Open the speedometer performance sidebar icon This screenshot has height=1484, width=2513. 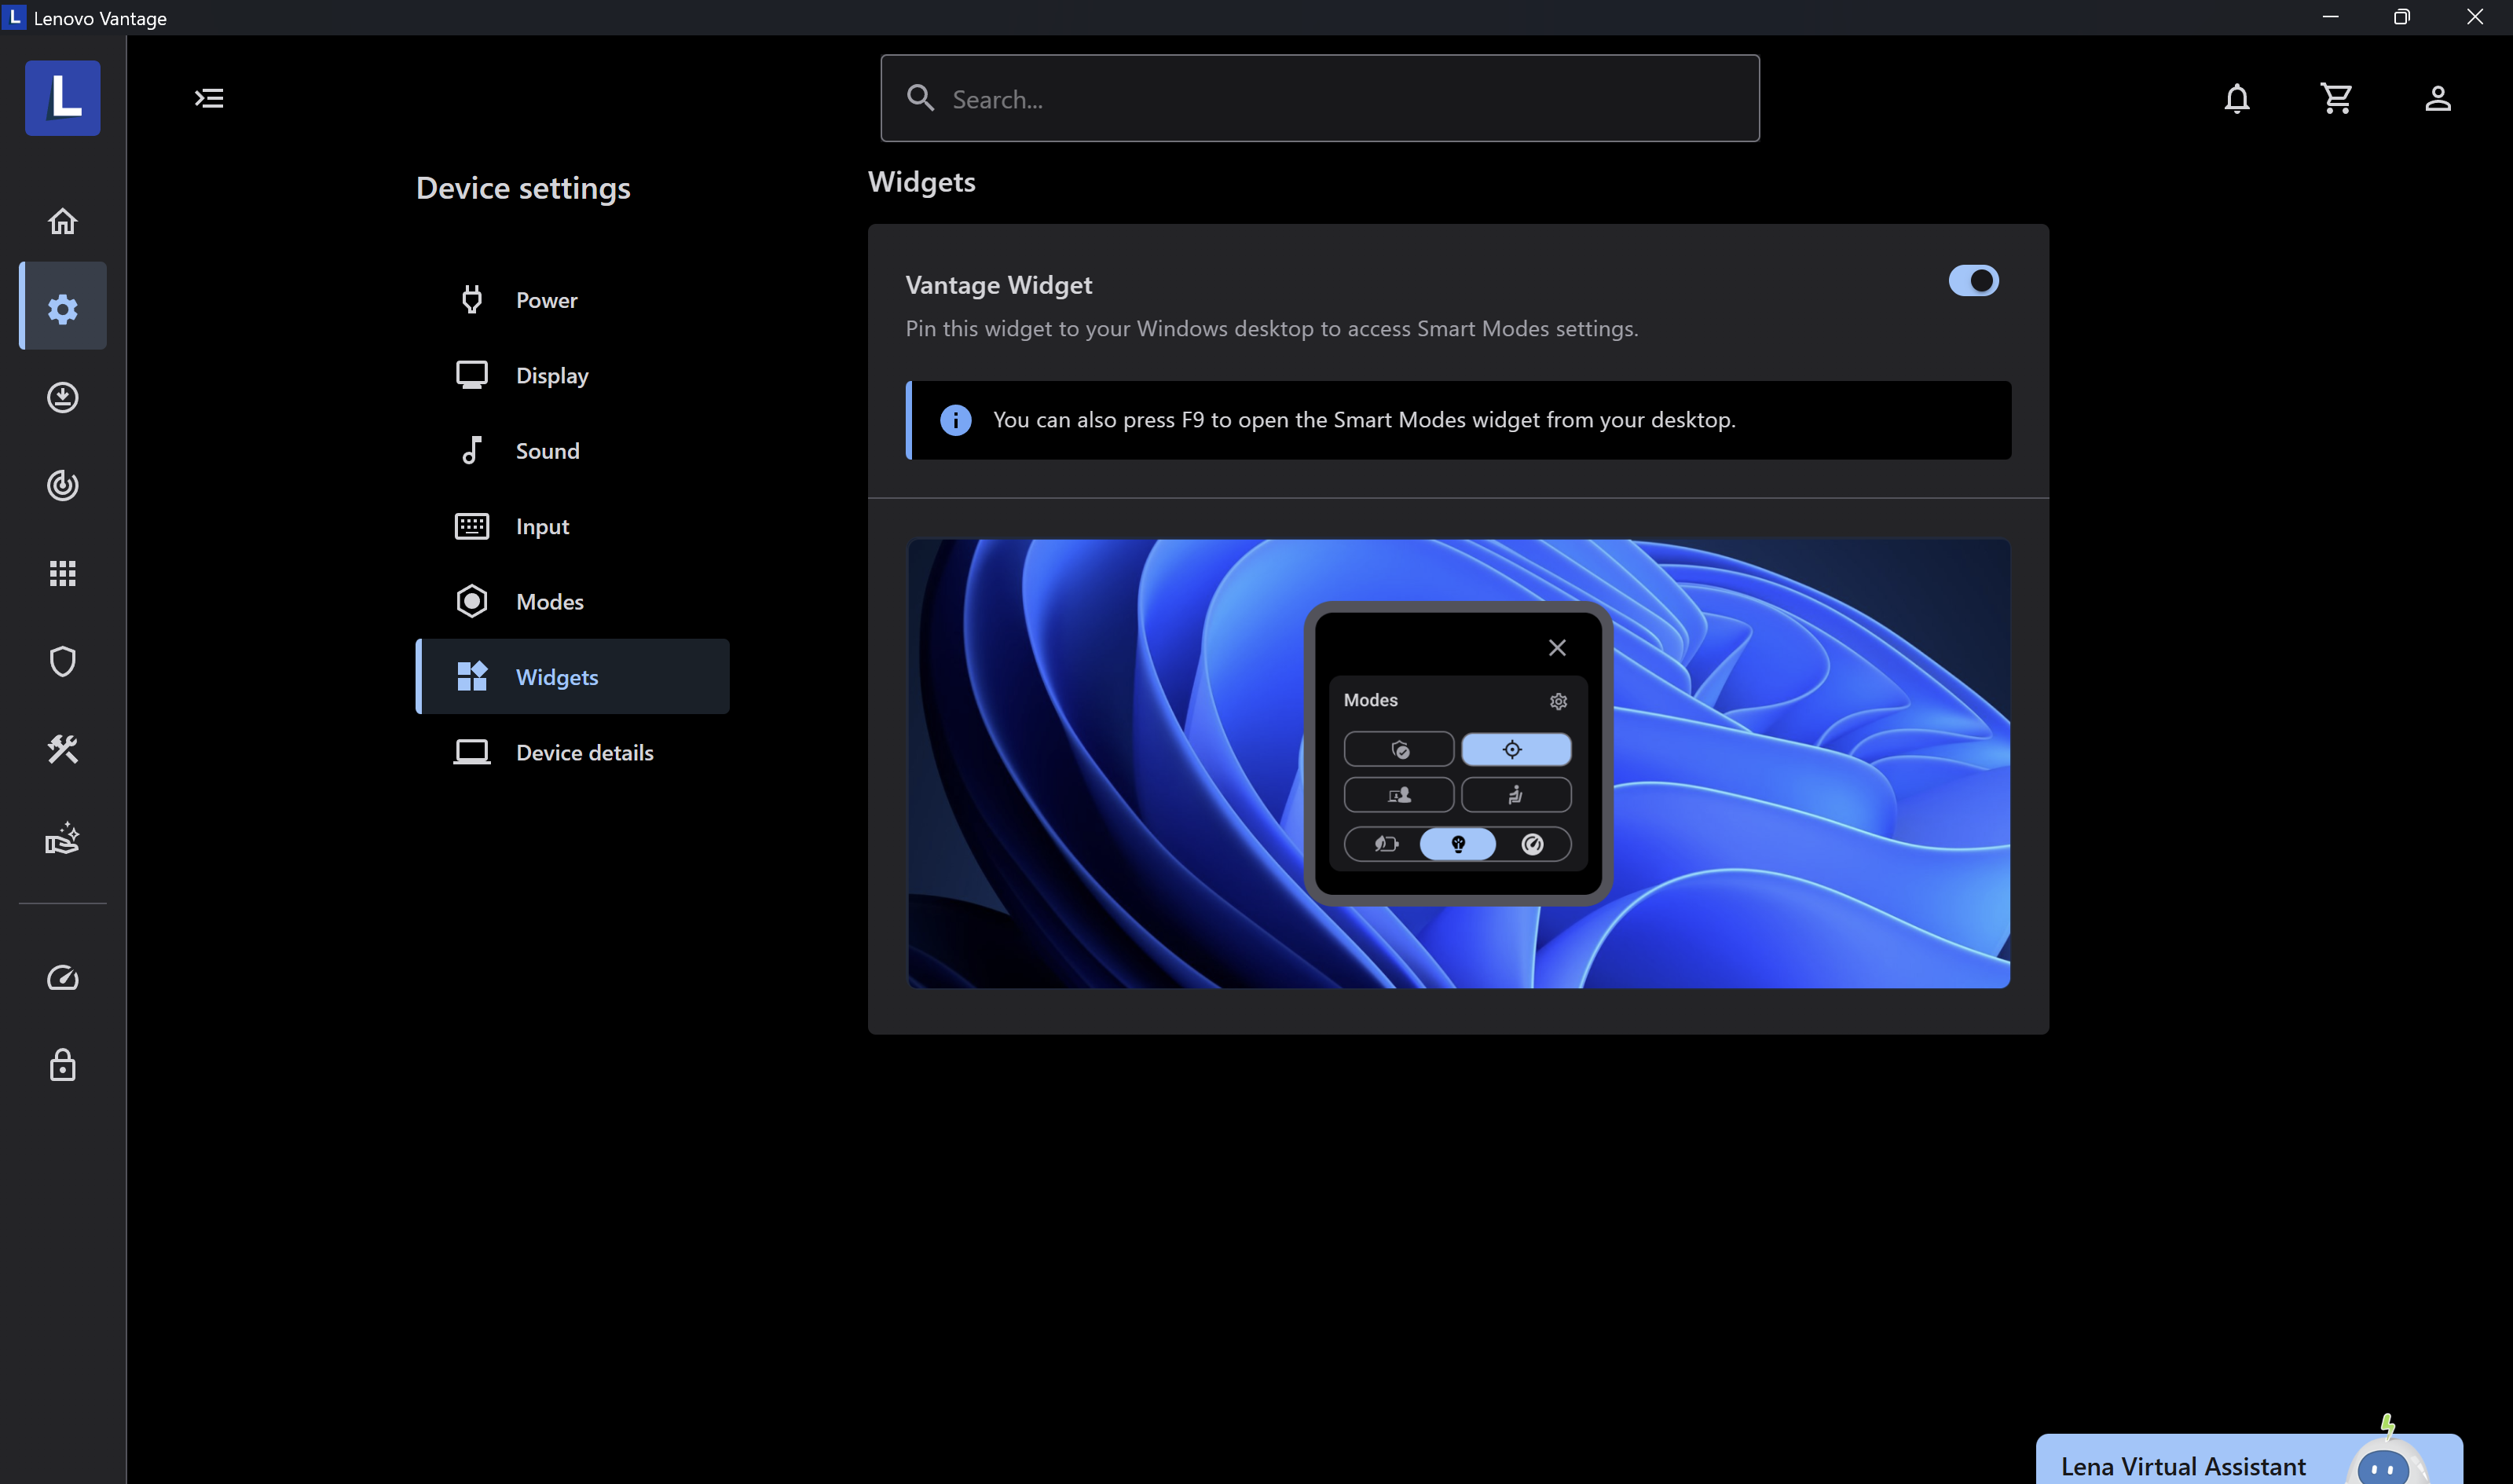coord(63,977)
